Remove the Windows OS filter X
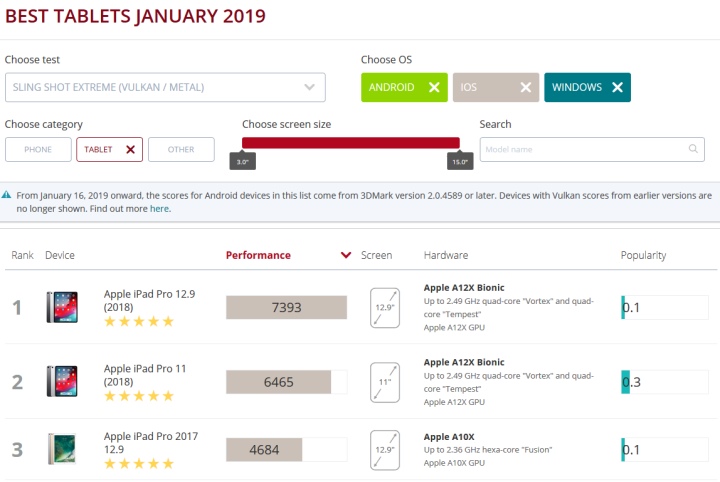Screen dimensions: 720x482 point(617,88)
